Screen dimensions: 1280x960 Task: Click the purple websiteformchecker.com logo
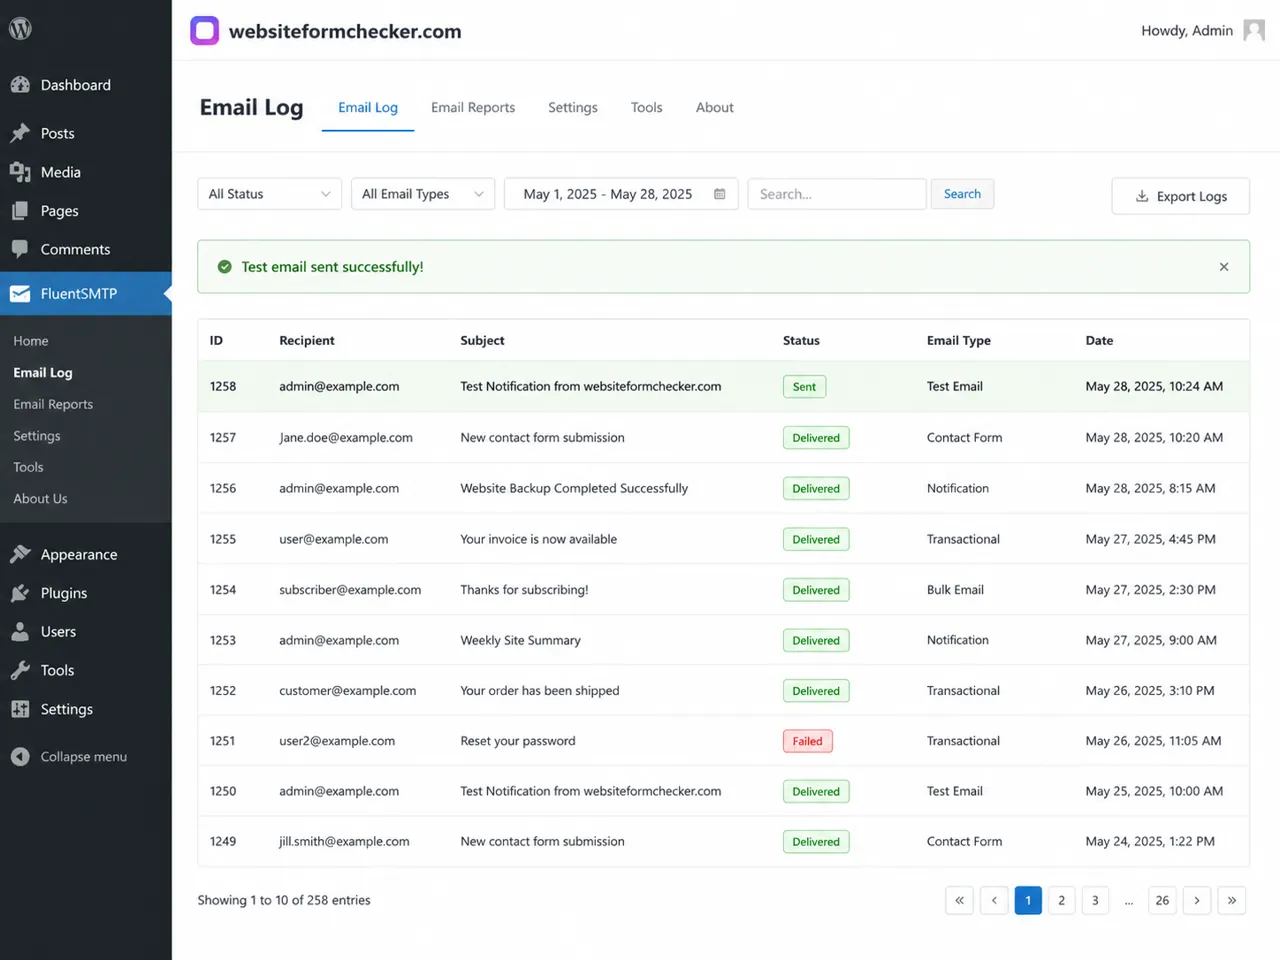pos(205,31)
